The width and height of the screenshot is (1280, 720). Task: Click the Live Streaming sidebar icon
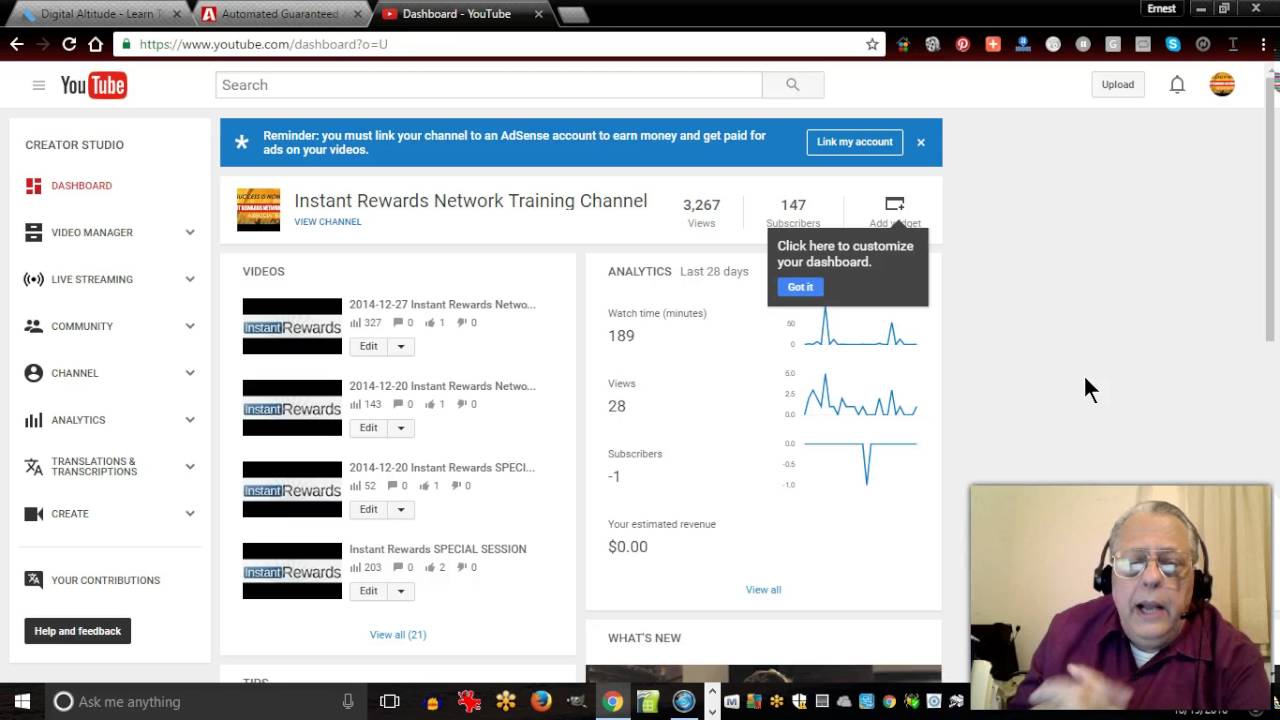[x=34, y=279]
